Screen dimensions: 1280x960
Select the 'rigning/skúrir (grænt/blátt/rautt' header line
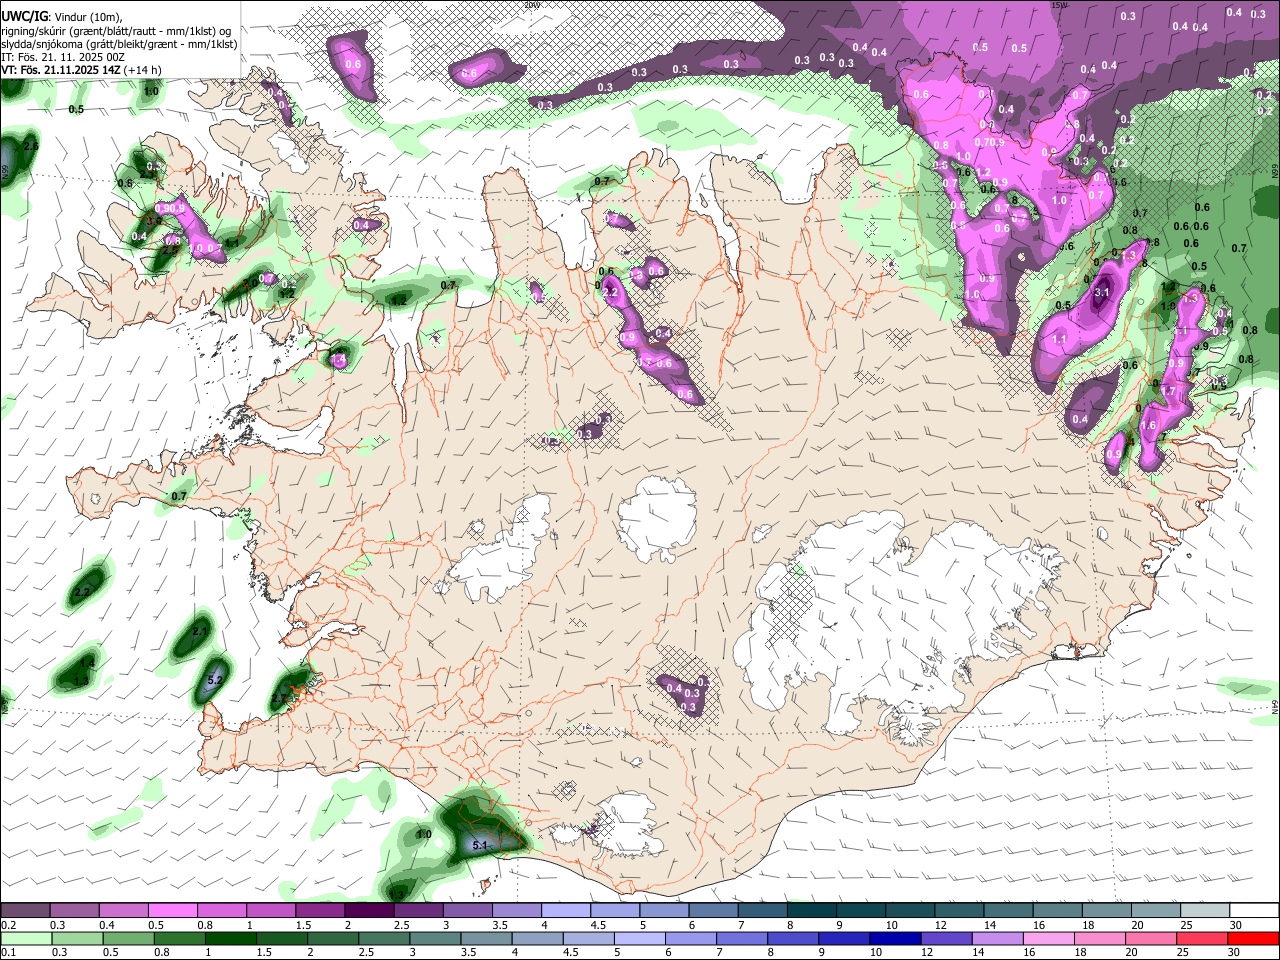(118, 31)
